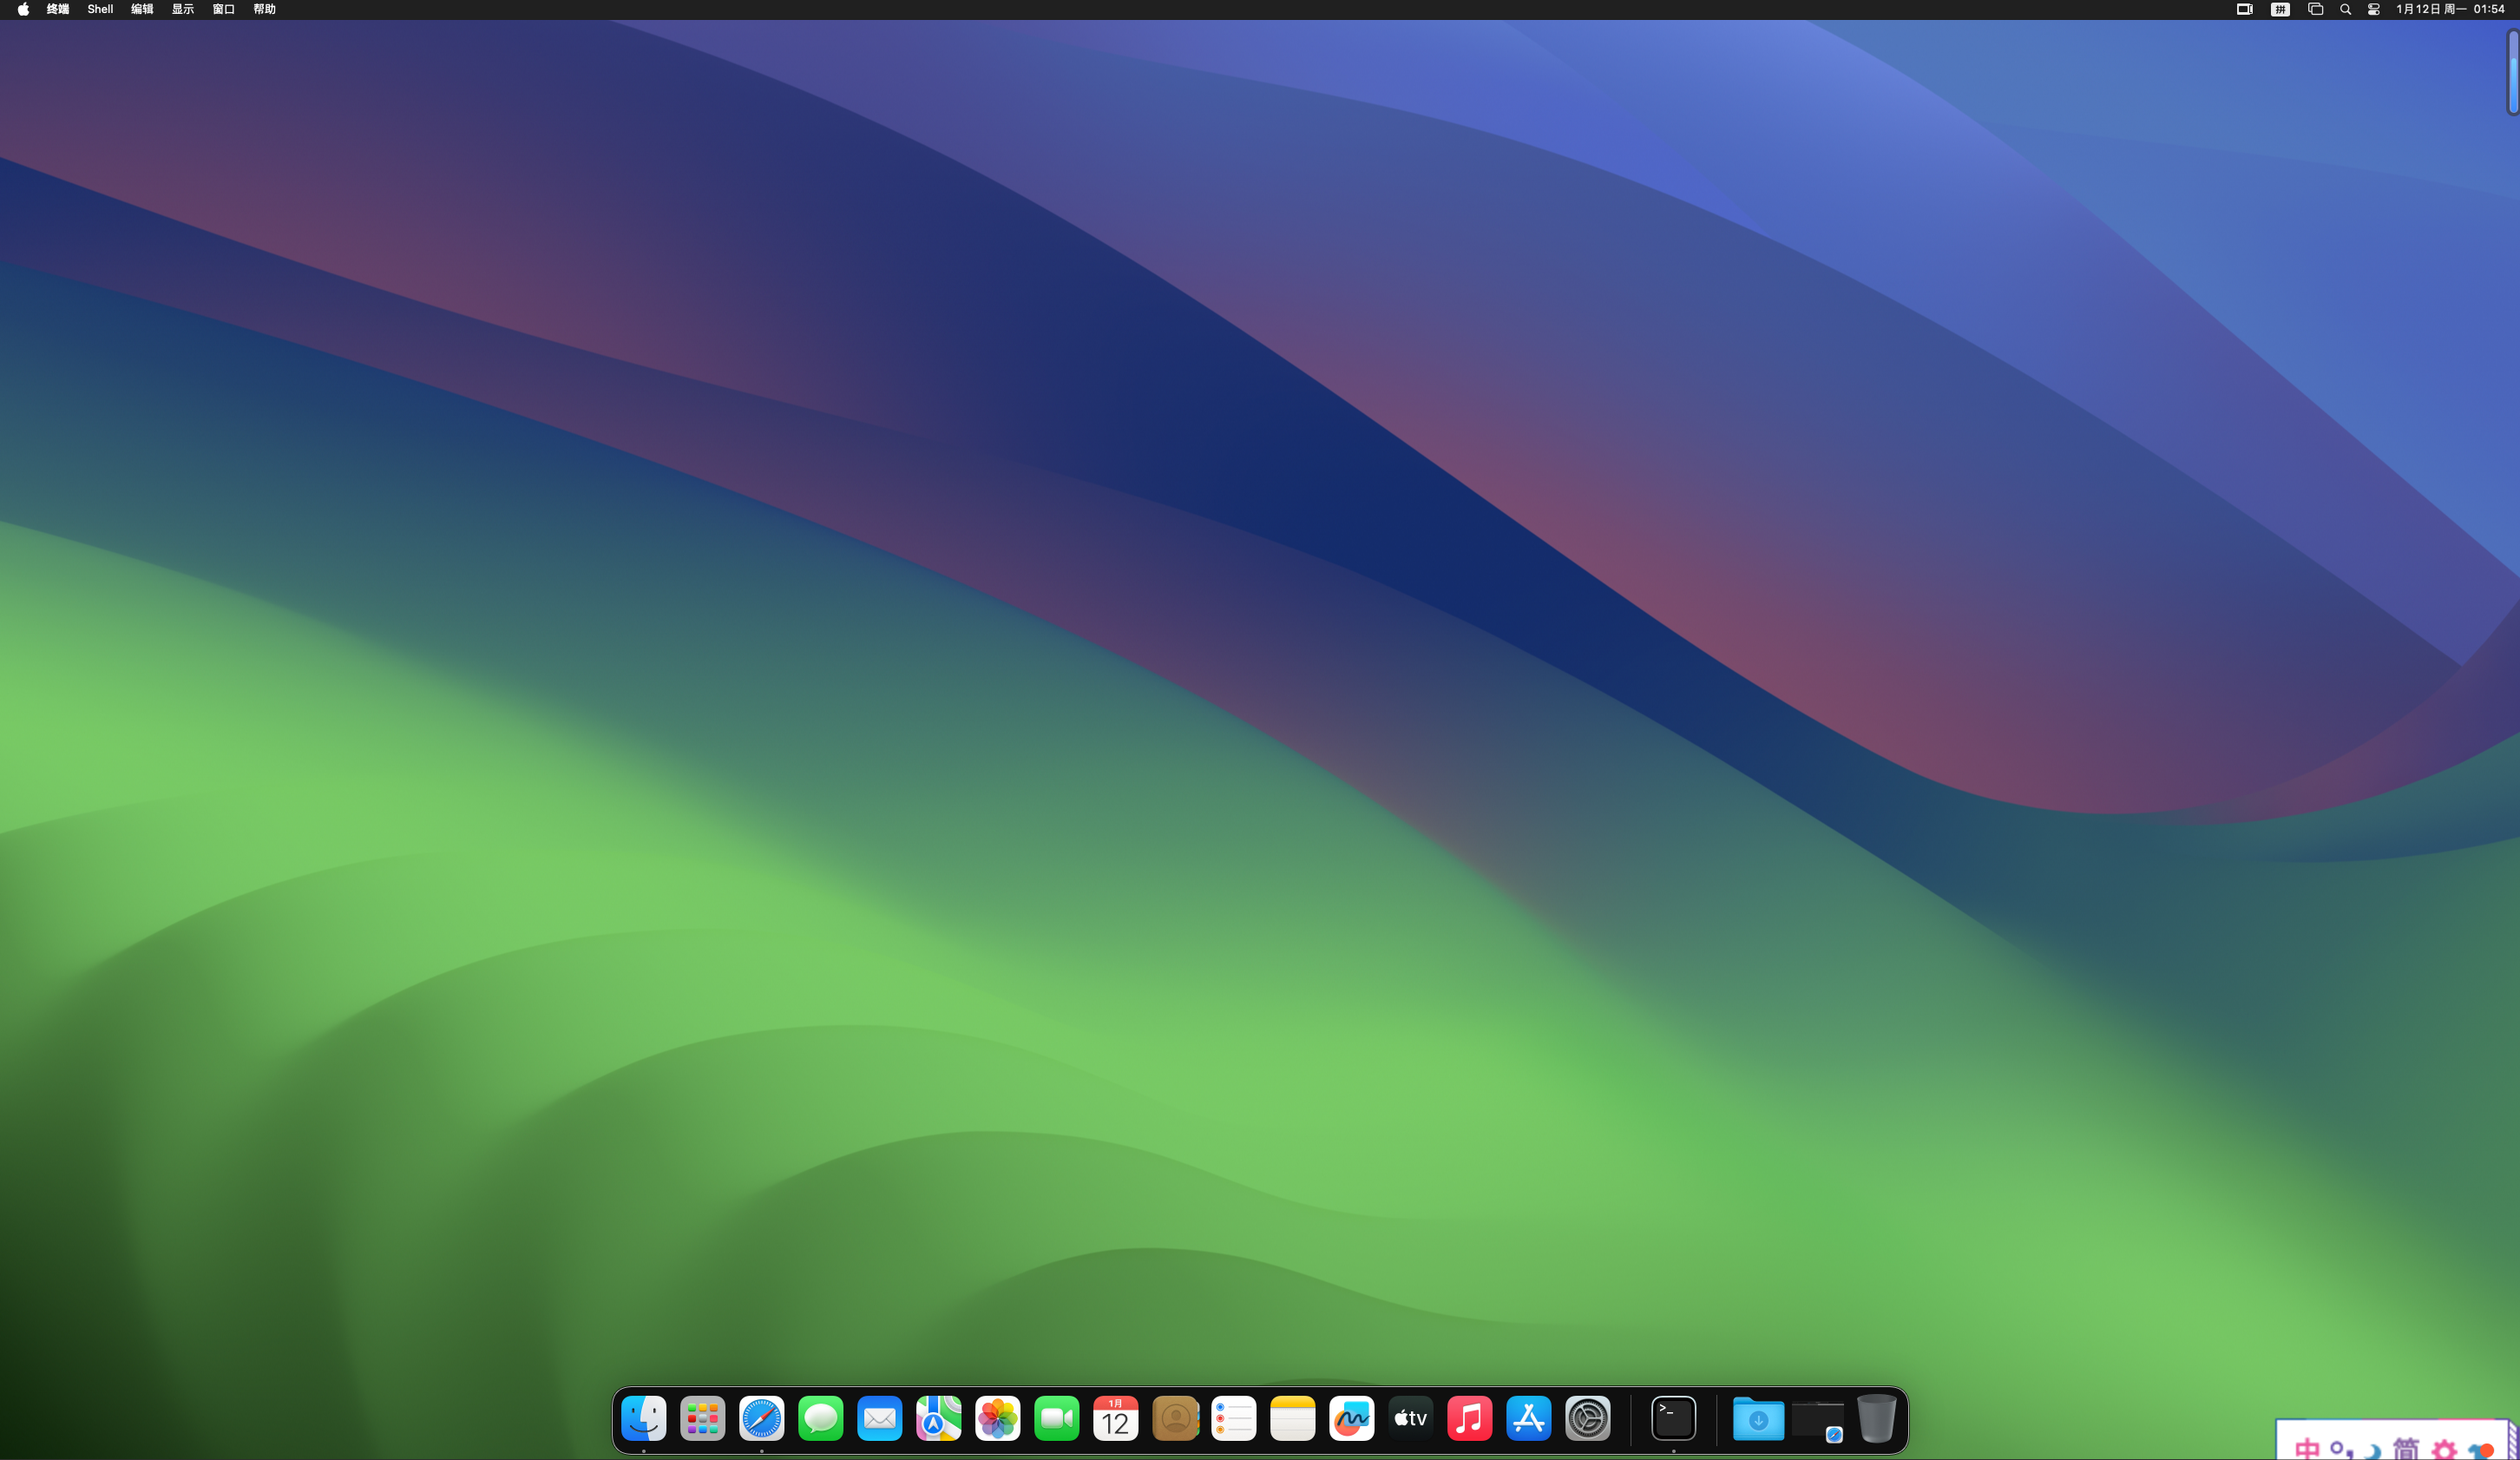Screen dimensions: 2520x1460
Task: Open the App Store from the Dock
Action: (1529, 1418)
